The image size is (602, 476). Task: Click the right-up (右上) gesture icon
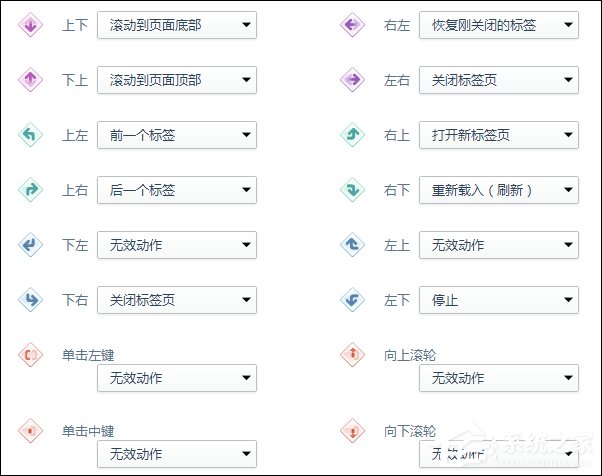(x=352, y=135)
